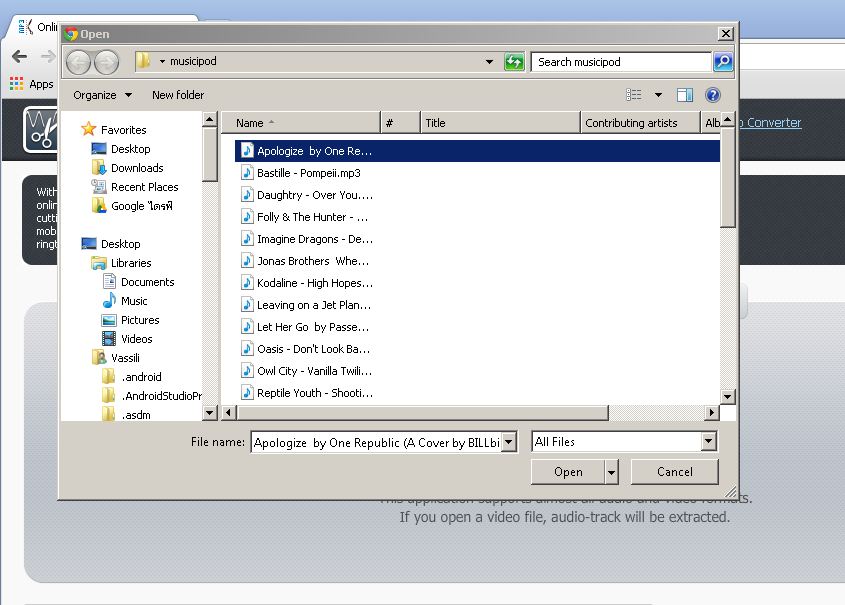Sort by Contributing artists column header
Screen dimensions: 845x605
[x=640, y=123]
